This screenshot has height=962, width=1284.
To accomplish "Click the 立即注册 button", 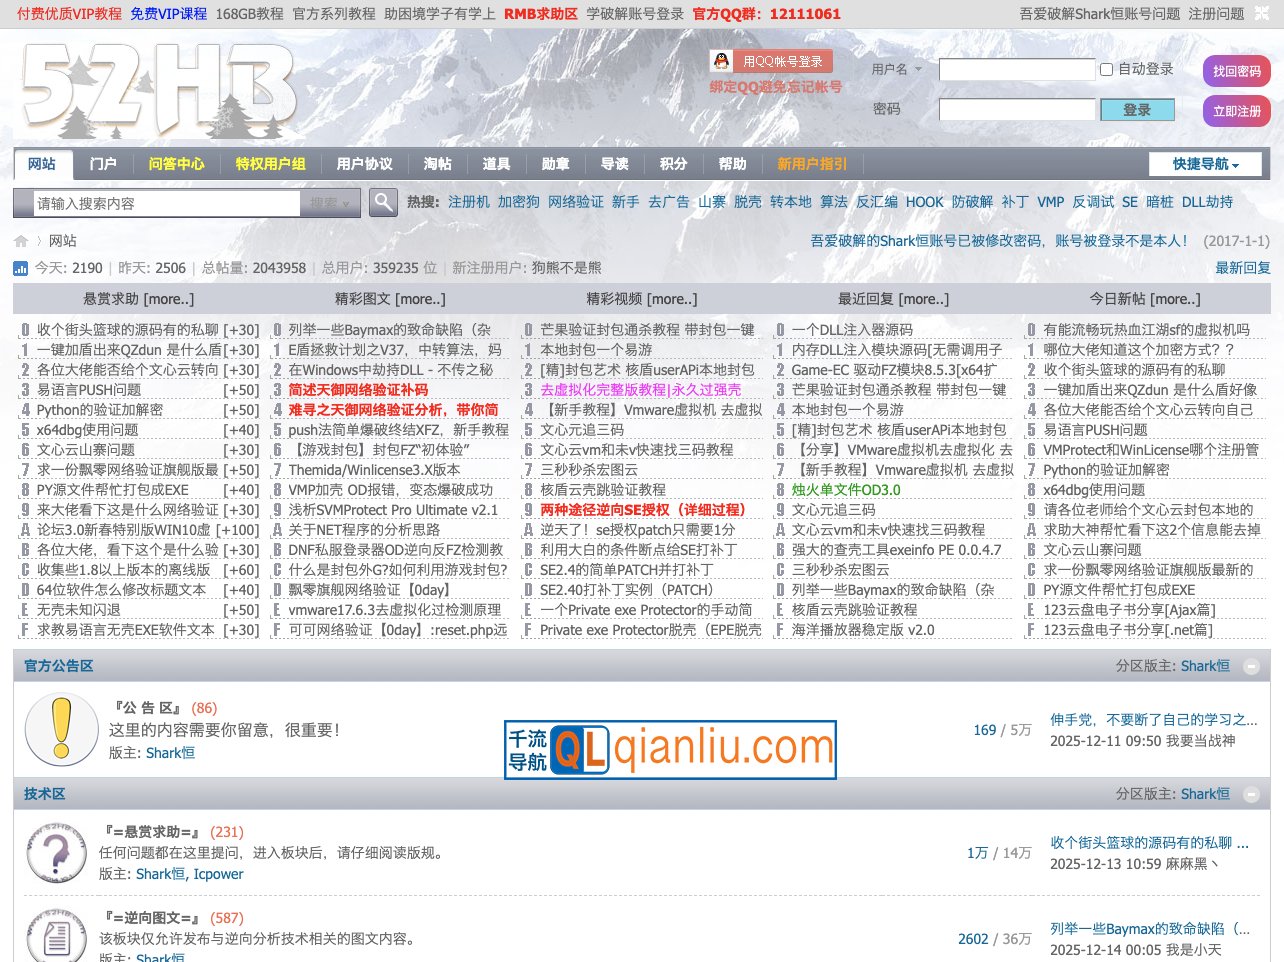I will (1236, 111).
